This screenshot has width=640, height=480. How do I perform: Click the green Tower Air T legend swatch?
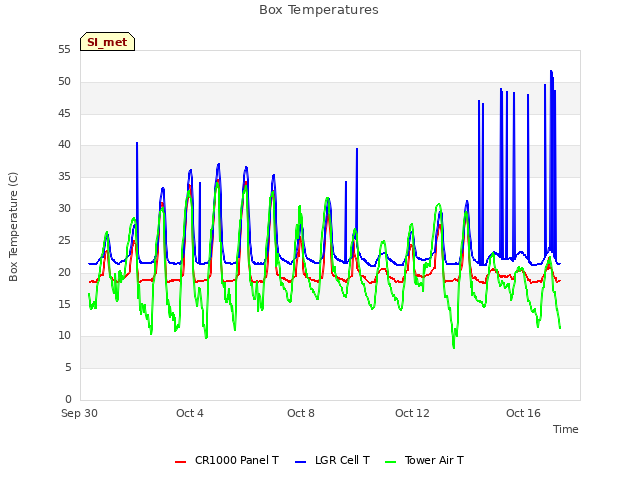[x=391, y=462]
